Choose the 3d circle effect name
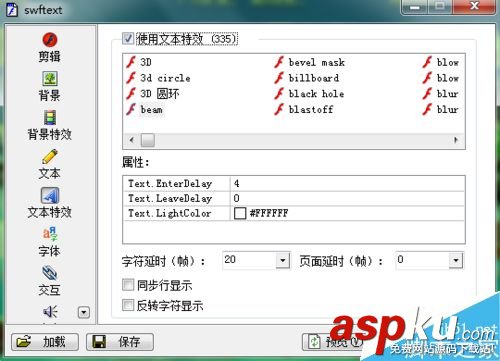This screenshot has width=500, height=361. 165,78
